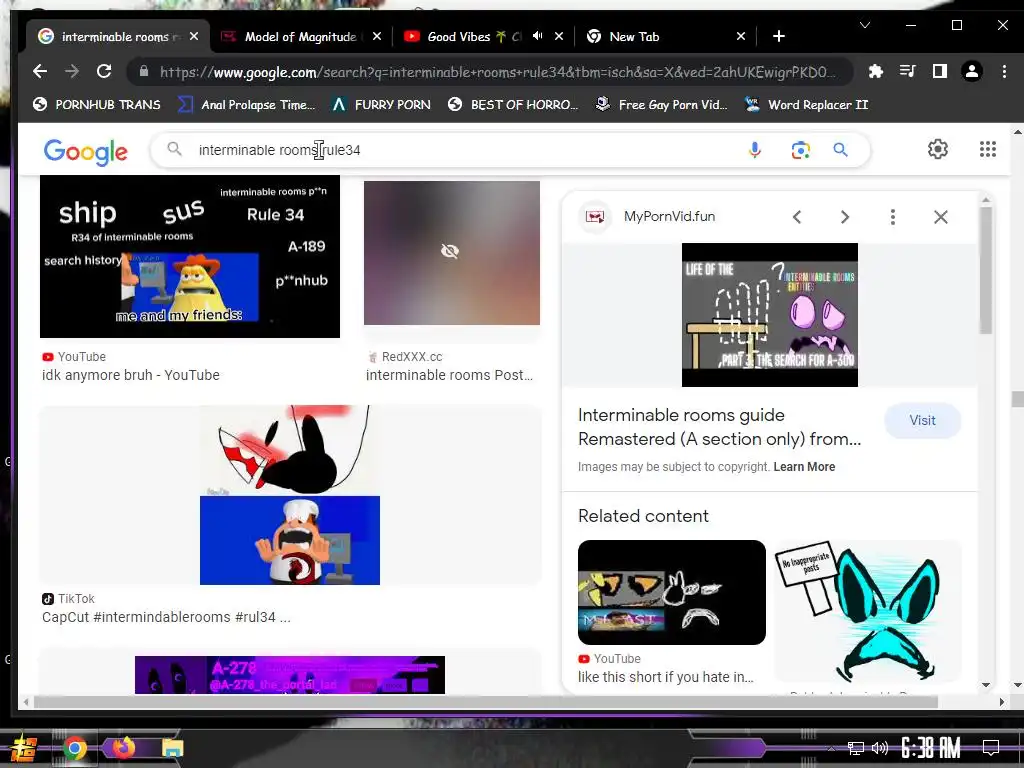This screenshot has width=1024, height=768.
Task: Close the Model of Magnitude tab
Action: [x=377, y=37]
